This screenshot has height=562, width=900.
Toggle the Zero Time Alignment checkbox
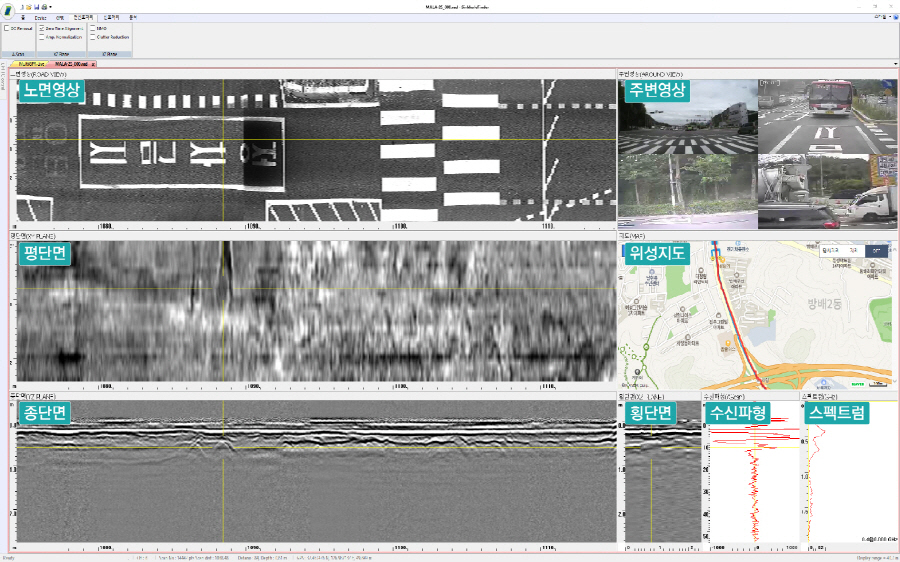(42, 29)
